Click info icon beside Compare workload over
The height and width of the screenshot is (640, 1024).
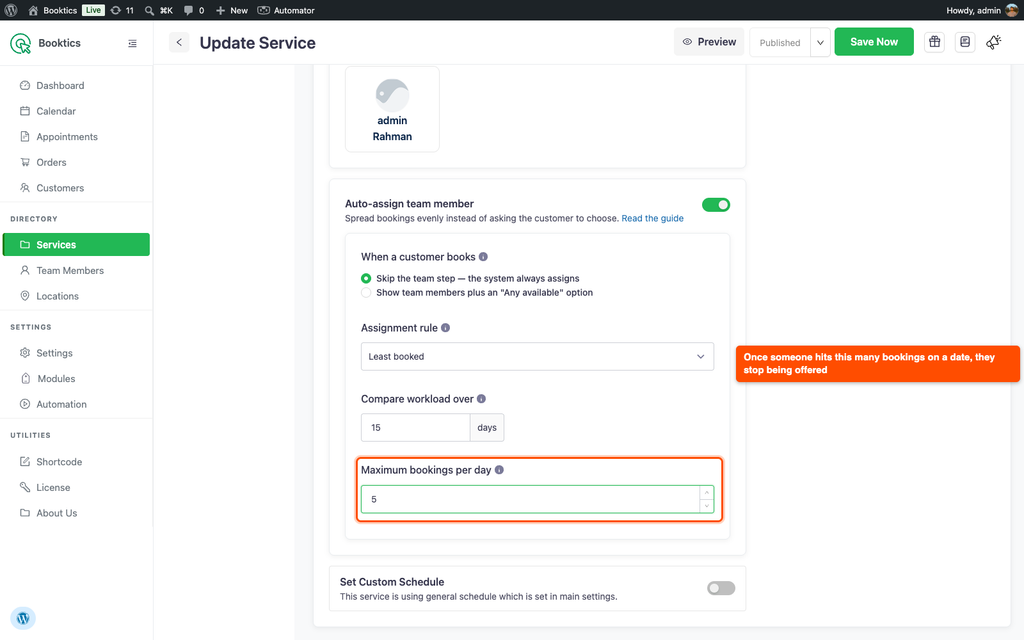(x=481, y=399)
